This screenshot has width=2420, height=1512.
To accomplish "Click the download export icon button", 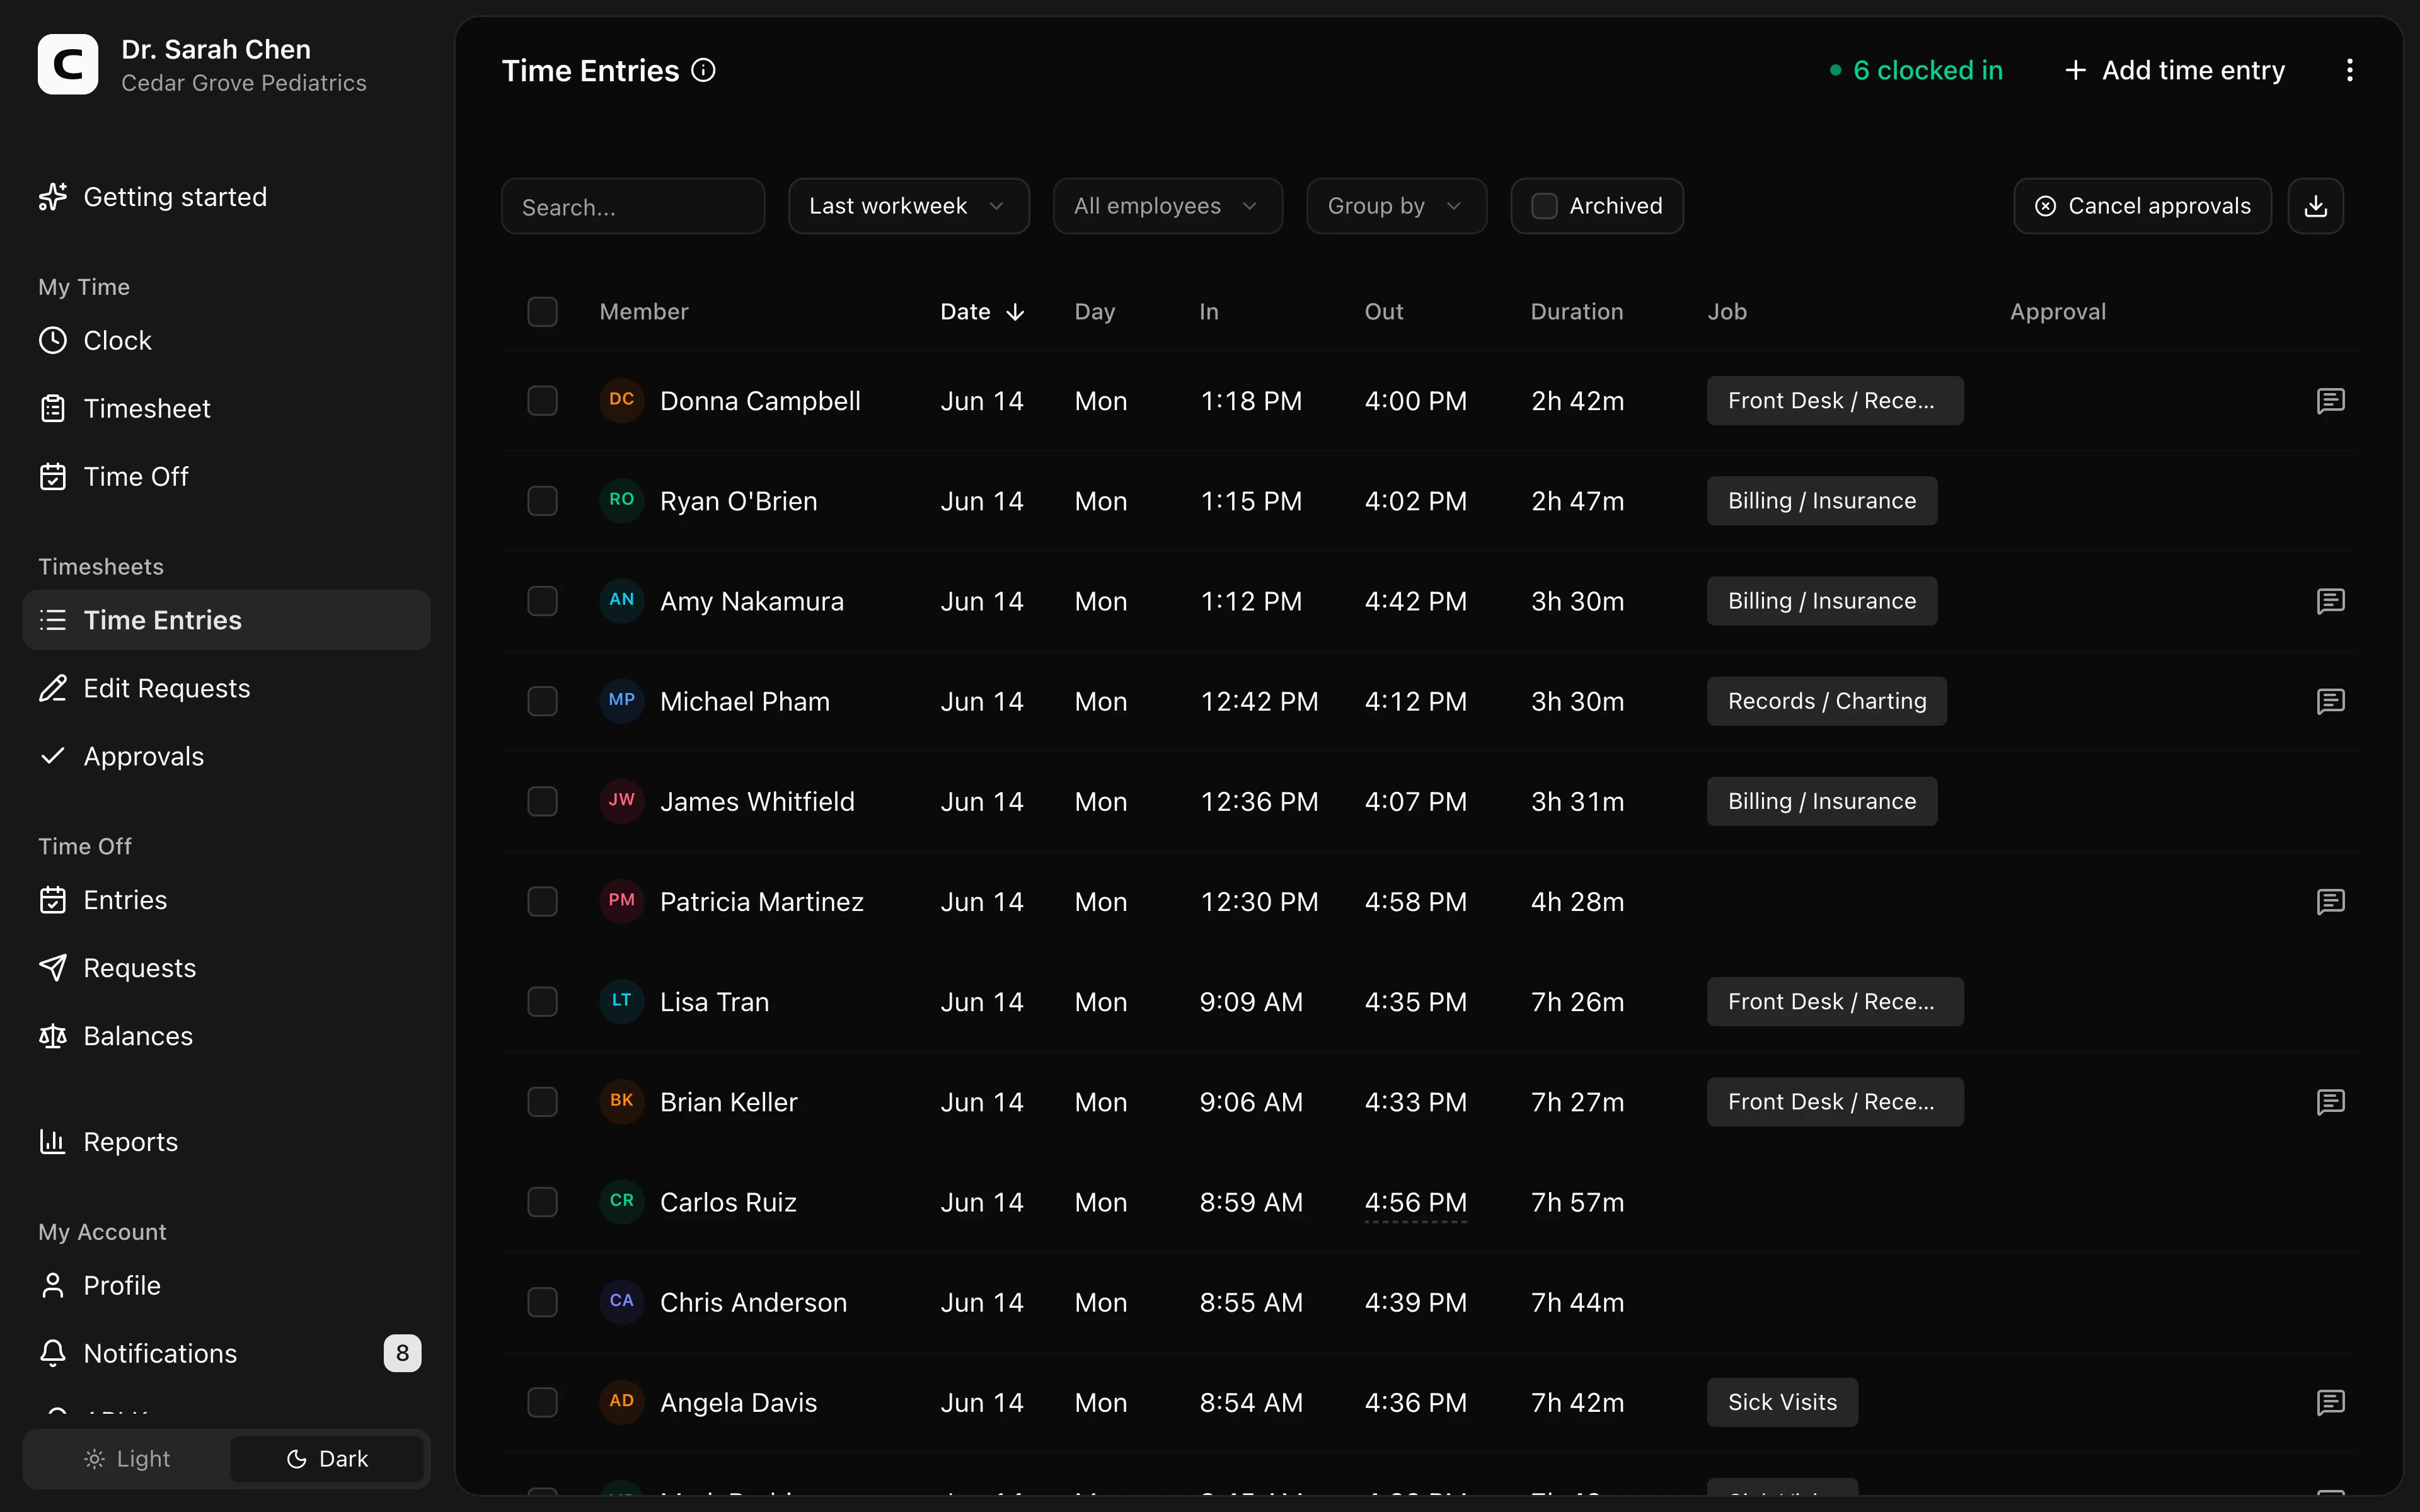I will 2315,206.
